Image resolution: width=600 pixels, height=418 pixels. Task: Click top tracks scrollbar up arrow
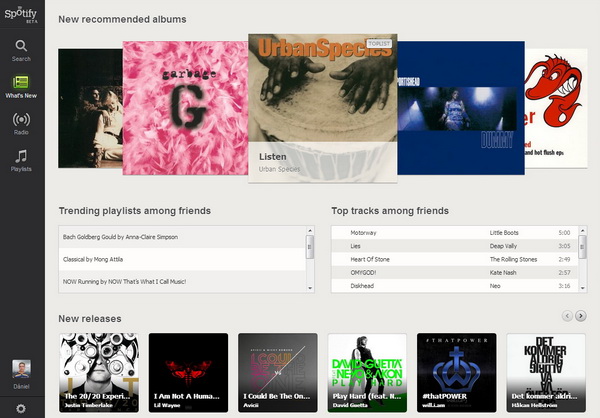pos(582,230)
